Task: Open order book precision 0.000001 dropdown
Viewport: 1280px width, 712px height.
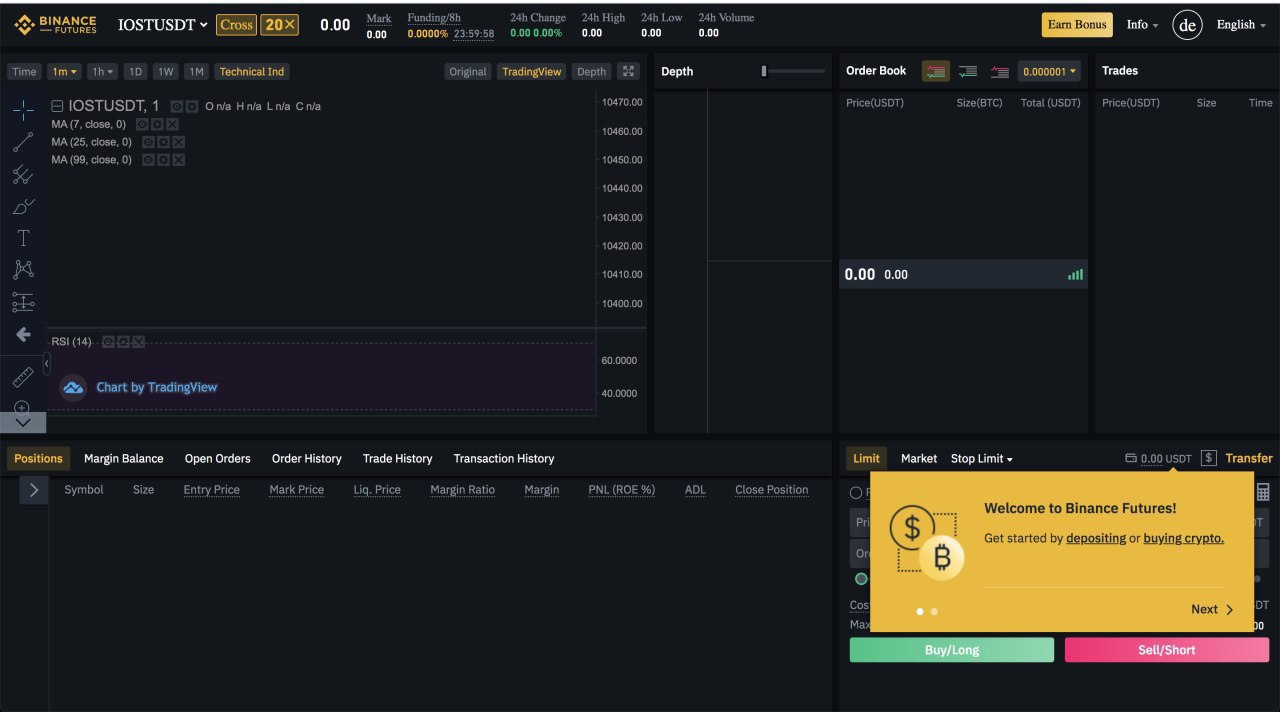Action: (1050, 71)
